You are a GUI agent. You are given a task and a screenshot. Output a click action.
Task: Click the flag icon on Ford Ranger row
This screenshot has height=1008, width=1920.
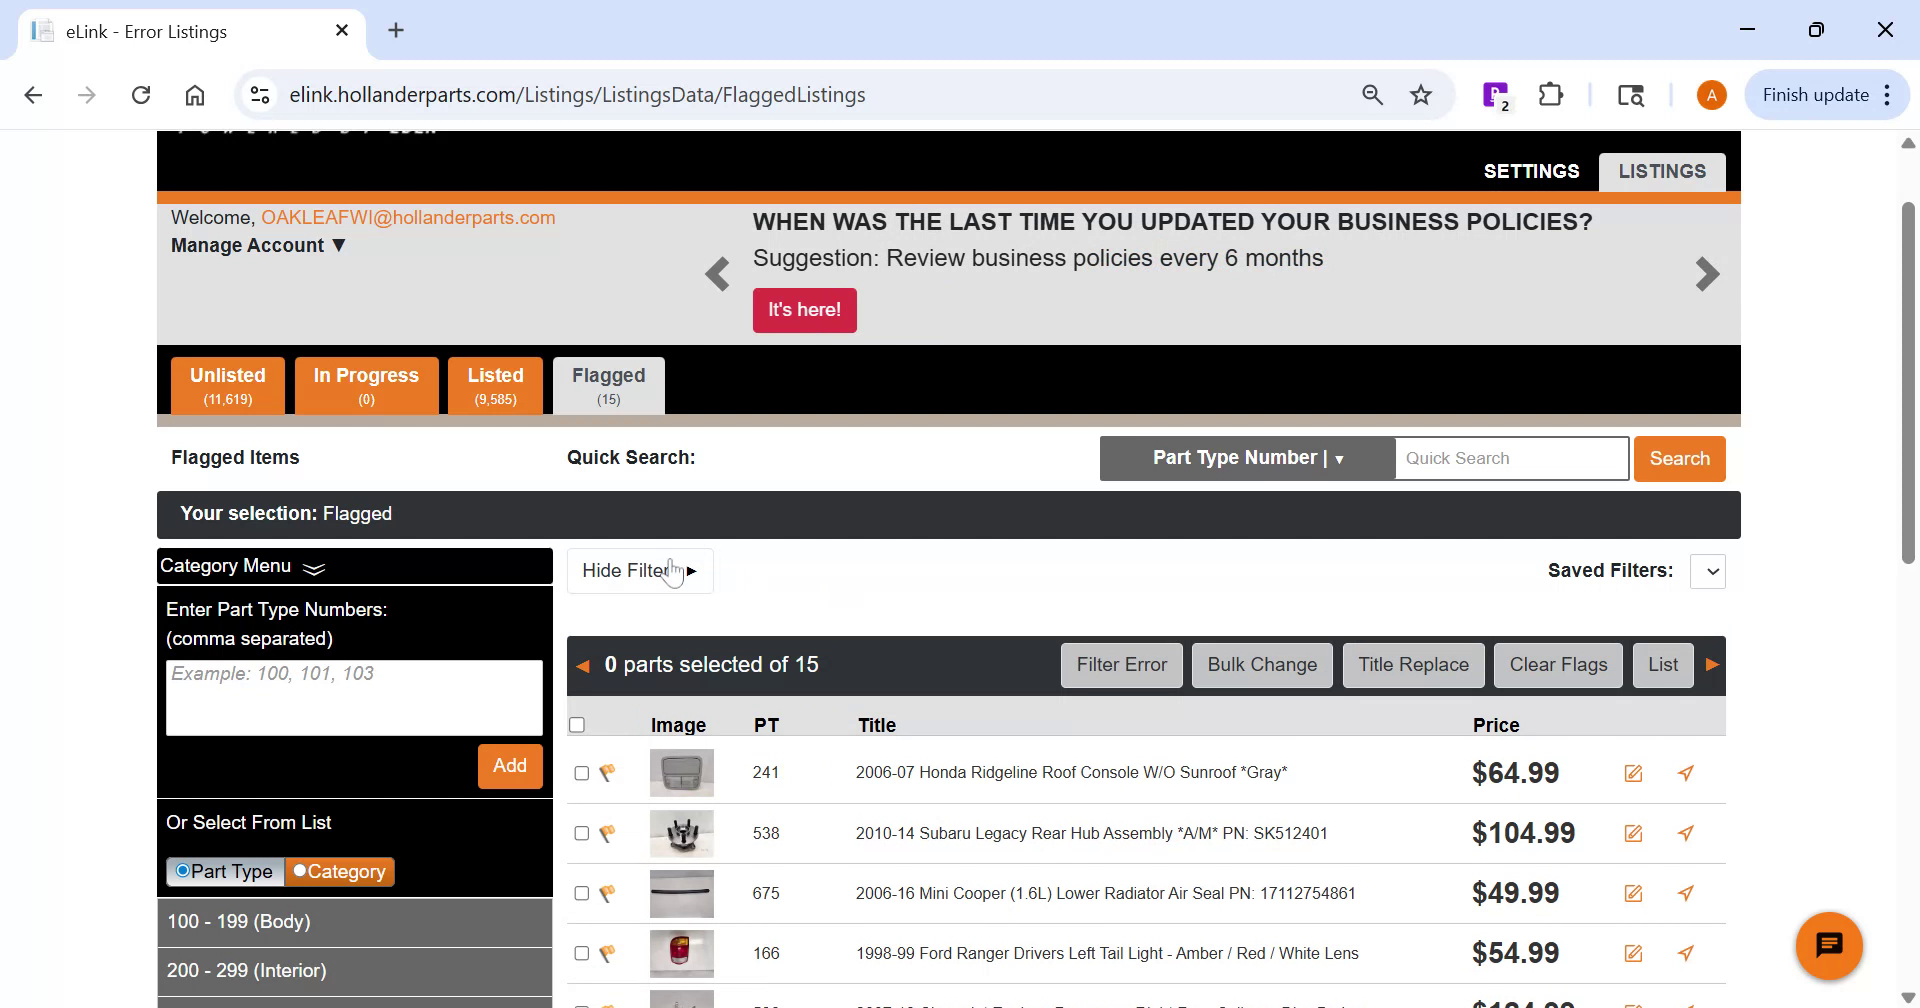[607, 952]
